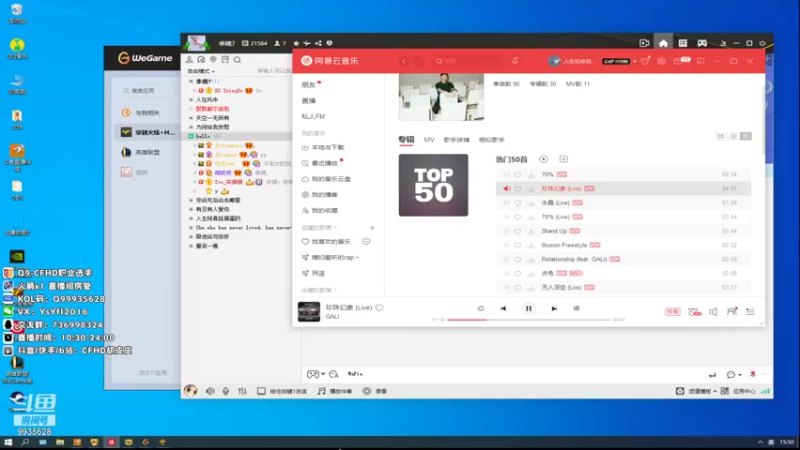Favorite the channel with the star icon
Screen dimensions: 800x450
[296, 43]
